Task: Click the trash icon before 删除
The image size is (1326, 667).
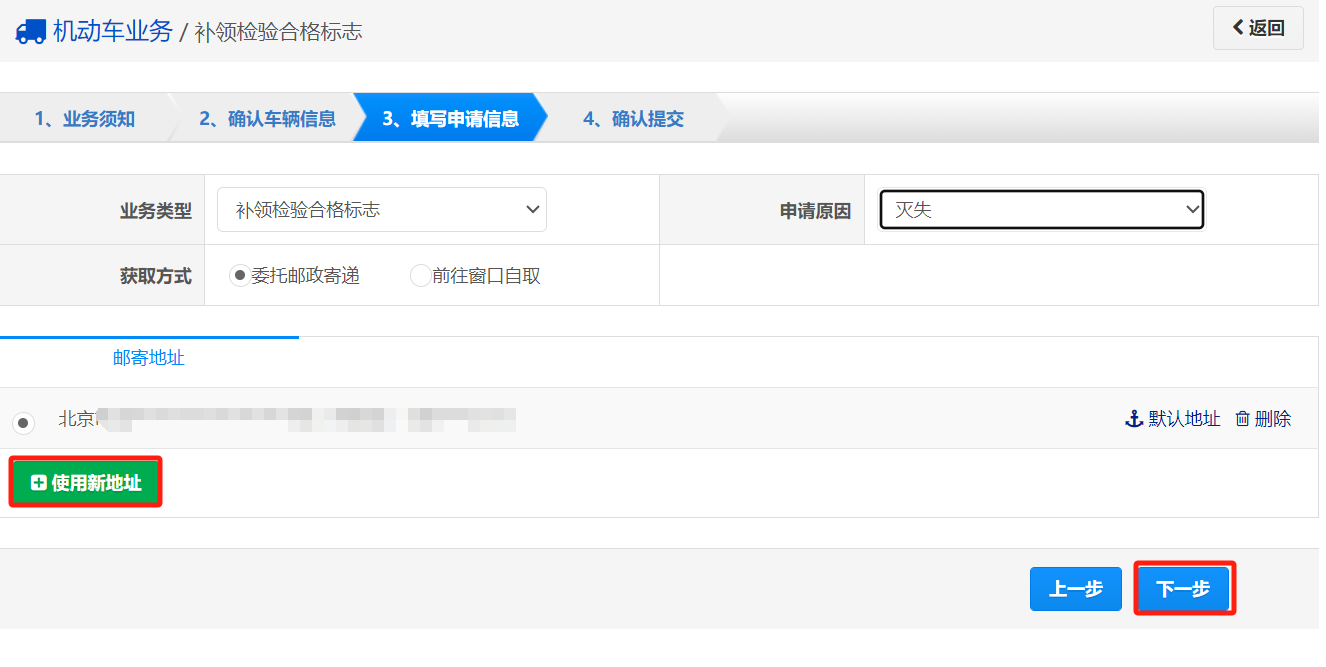Action: click(1243, 419)
